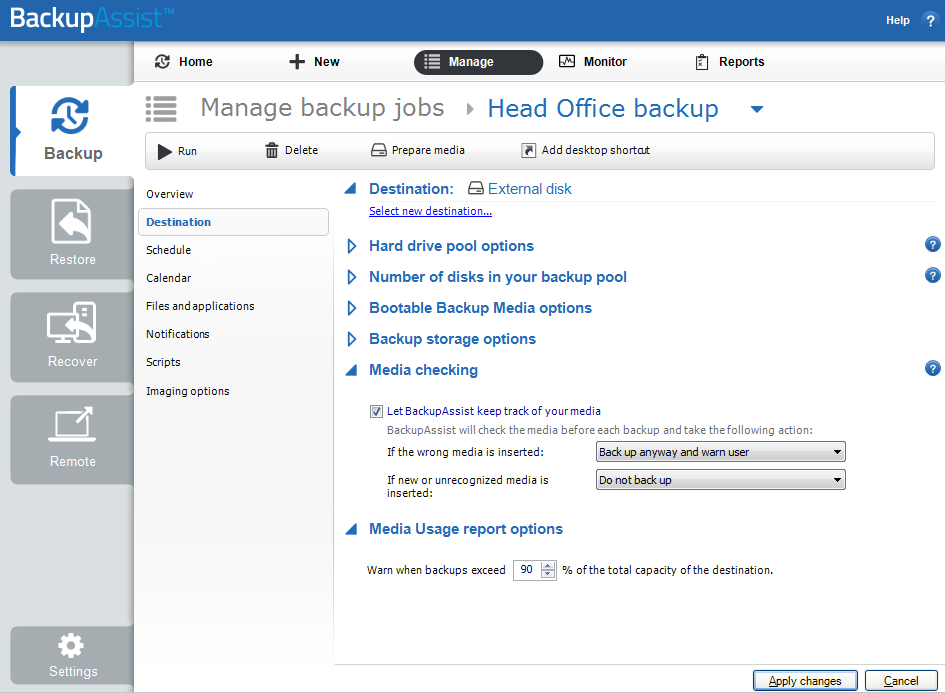Expand Backup storage options
This screenshot has height=693, width=945.
(352, 339)
